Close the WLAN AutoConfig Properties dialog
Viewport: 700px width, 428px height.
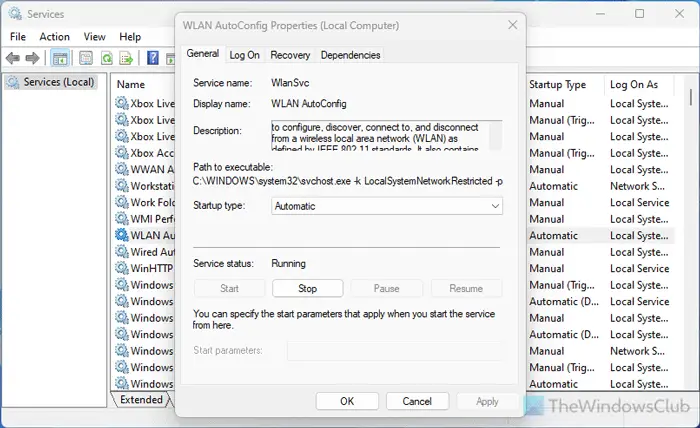click(x=512, y=25)
